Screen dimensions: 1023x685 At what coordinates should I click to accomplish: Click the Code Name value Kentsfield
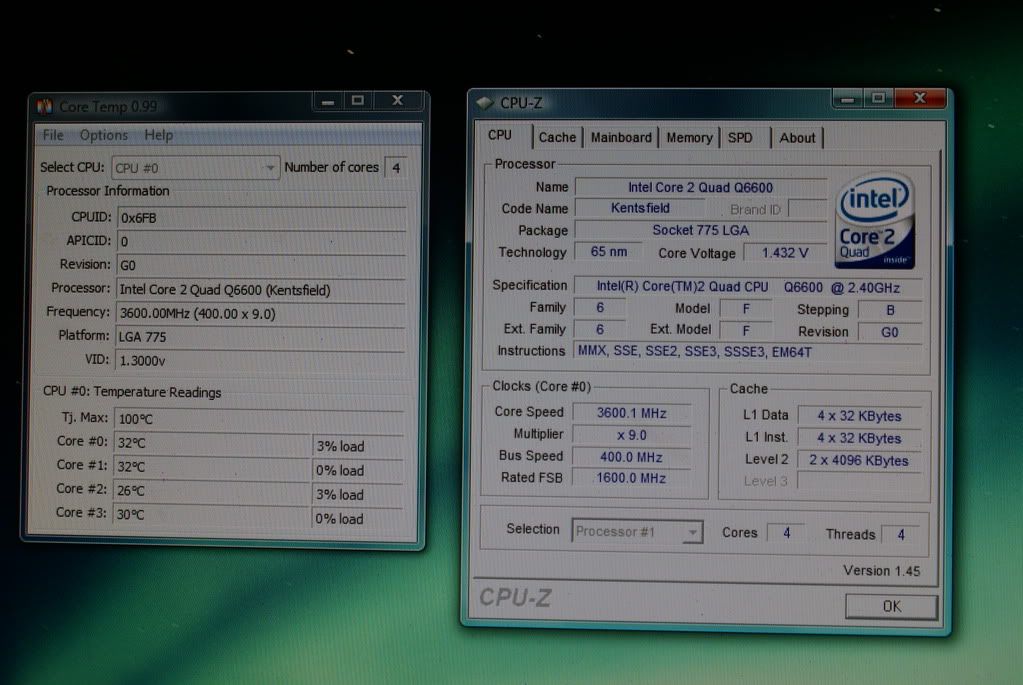[640, 208]
